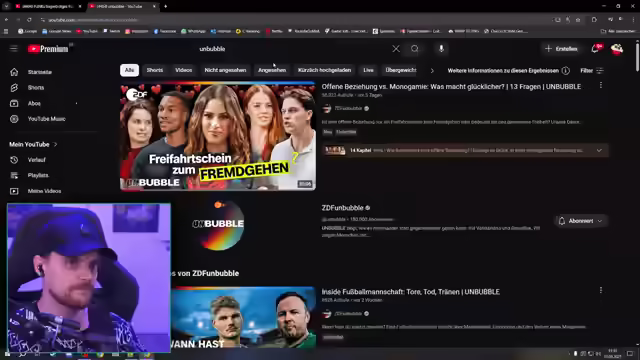Expand the 14 Kapitel chapters row
Viewport: 640px width, 360px height.
click(465, 150)
